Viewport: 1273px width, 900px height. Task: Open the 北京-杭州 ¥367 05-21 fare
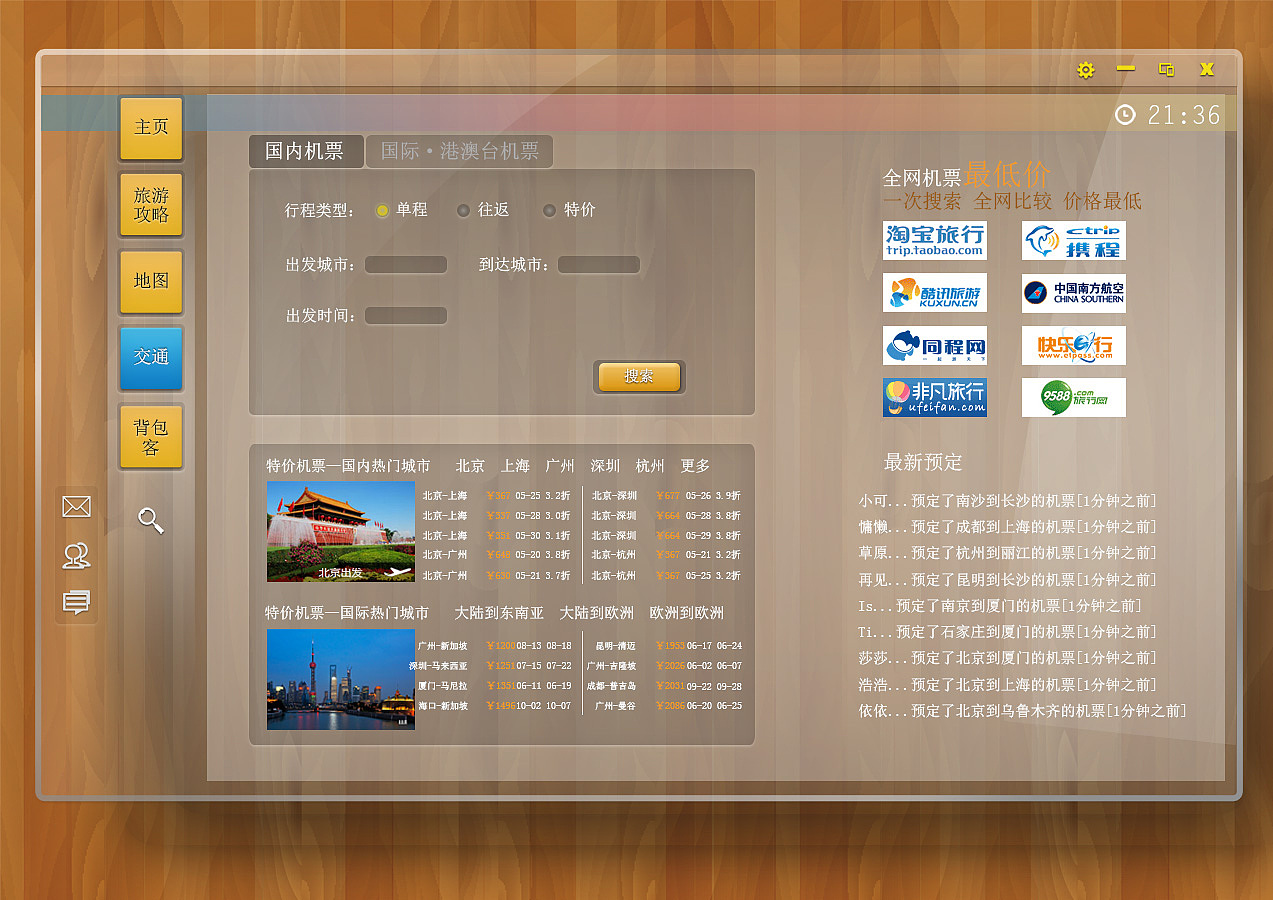pyautogui.click(x=666, y=555)
